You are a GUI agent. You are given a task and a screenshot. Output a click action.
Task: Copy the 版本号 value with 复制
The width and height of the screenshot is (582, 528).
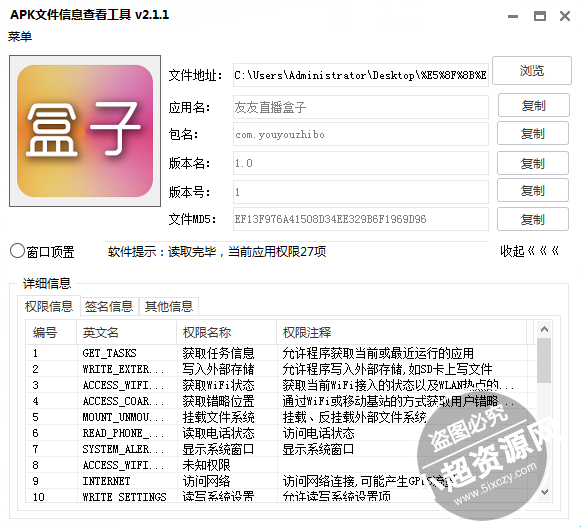[x=533, y=191]
